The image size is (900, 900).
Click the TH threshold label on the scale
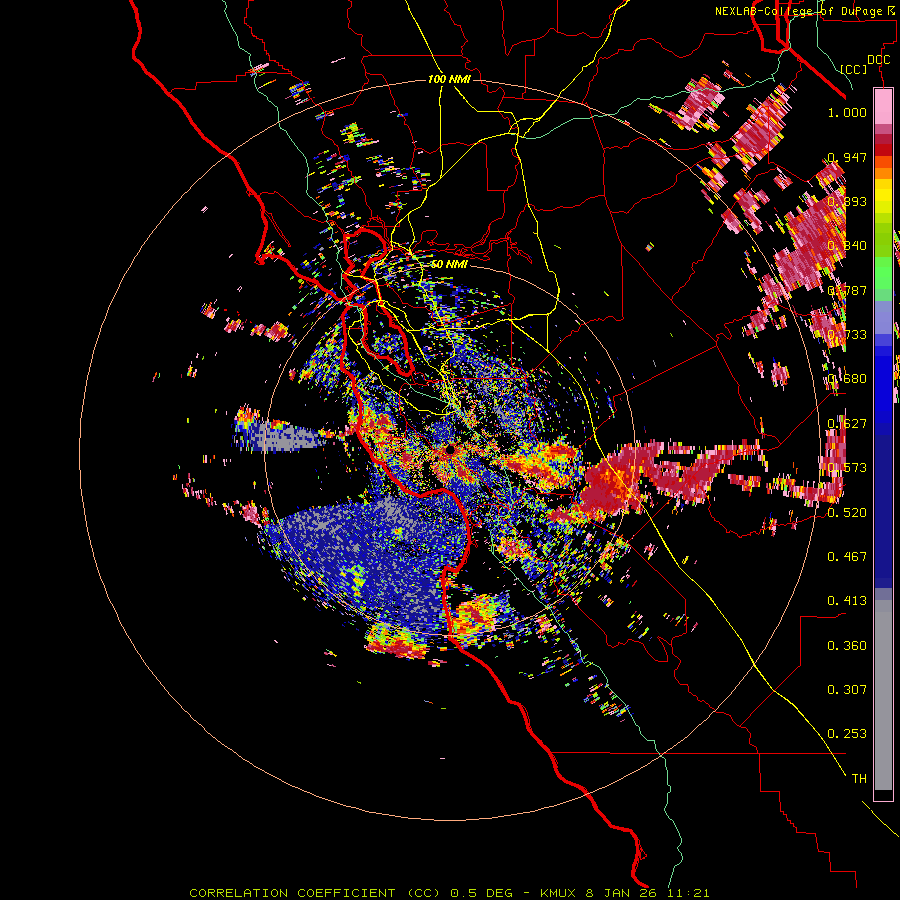(x=859, y=778)
